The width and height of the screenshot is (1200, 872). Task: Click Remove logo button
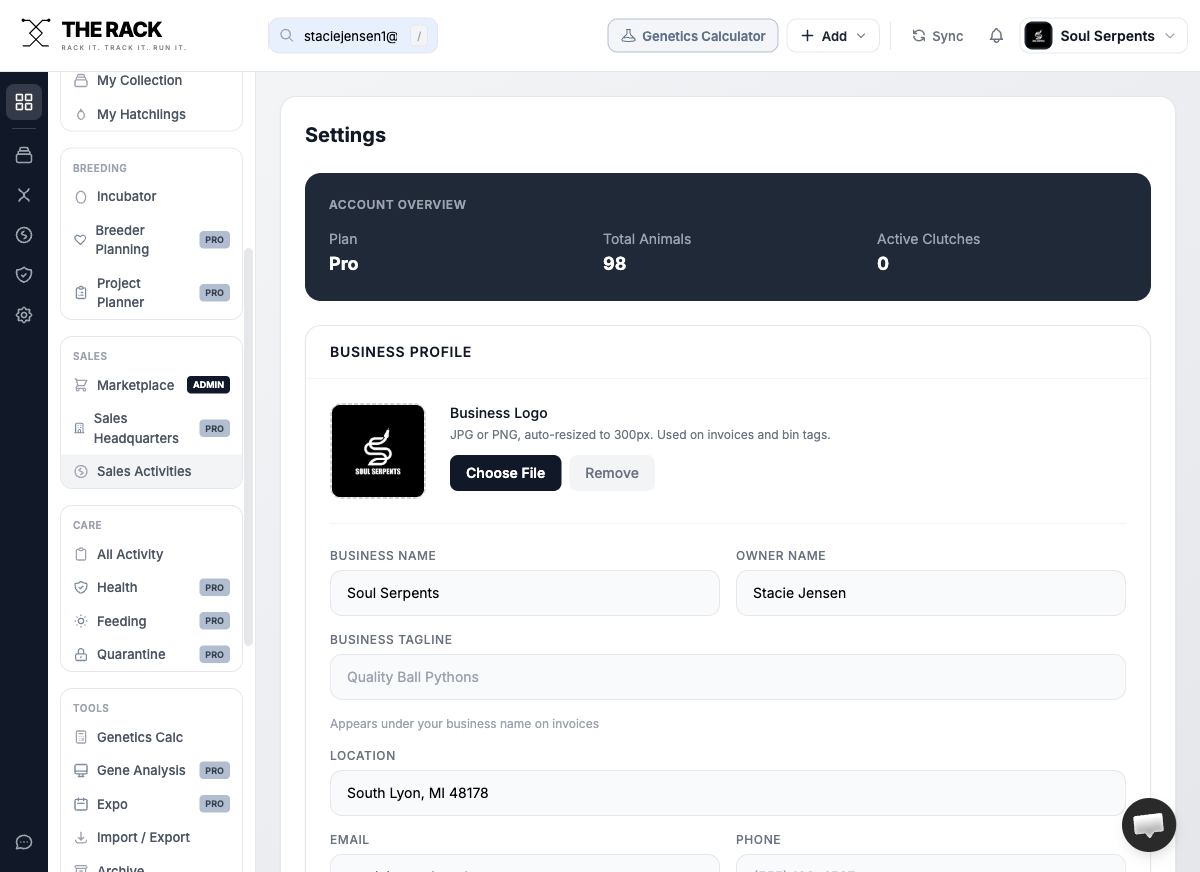coord(612,473)
